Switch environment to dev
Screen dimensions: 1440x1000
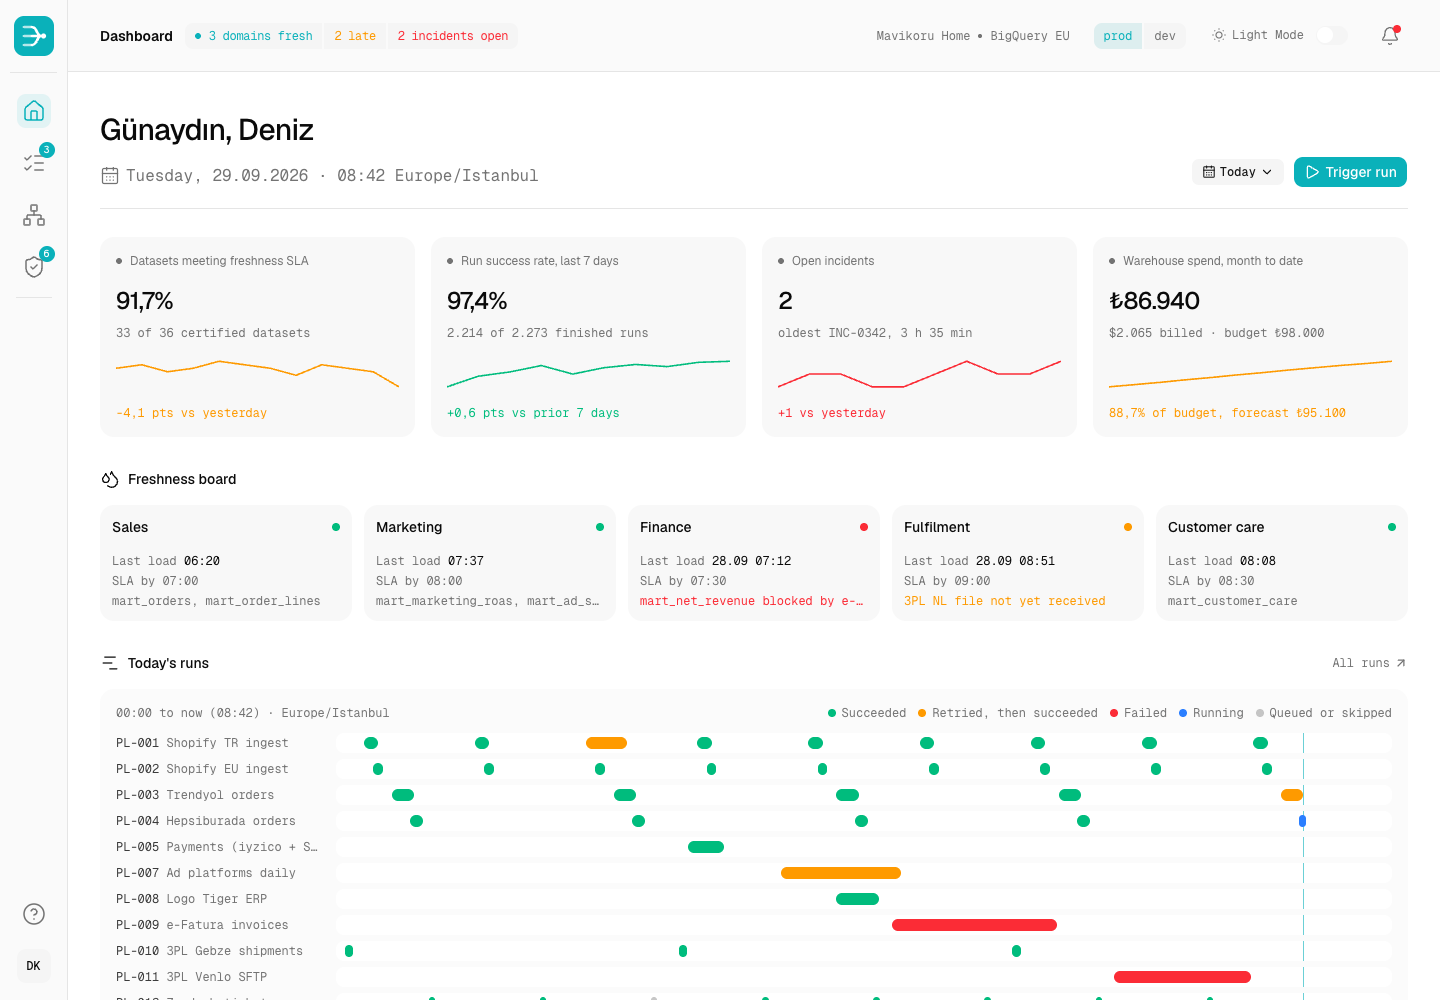(x=1165, y=36)
